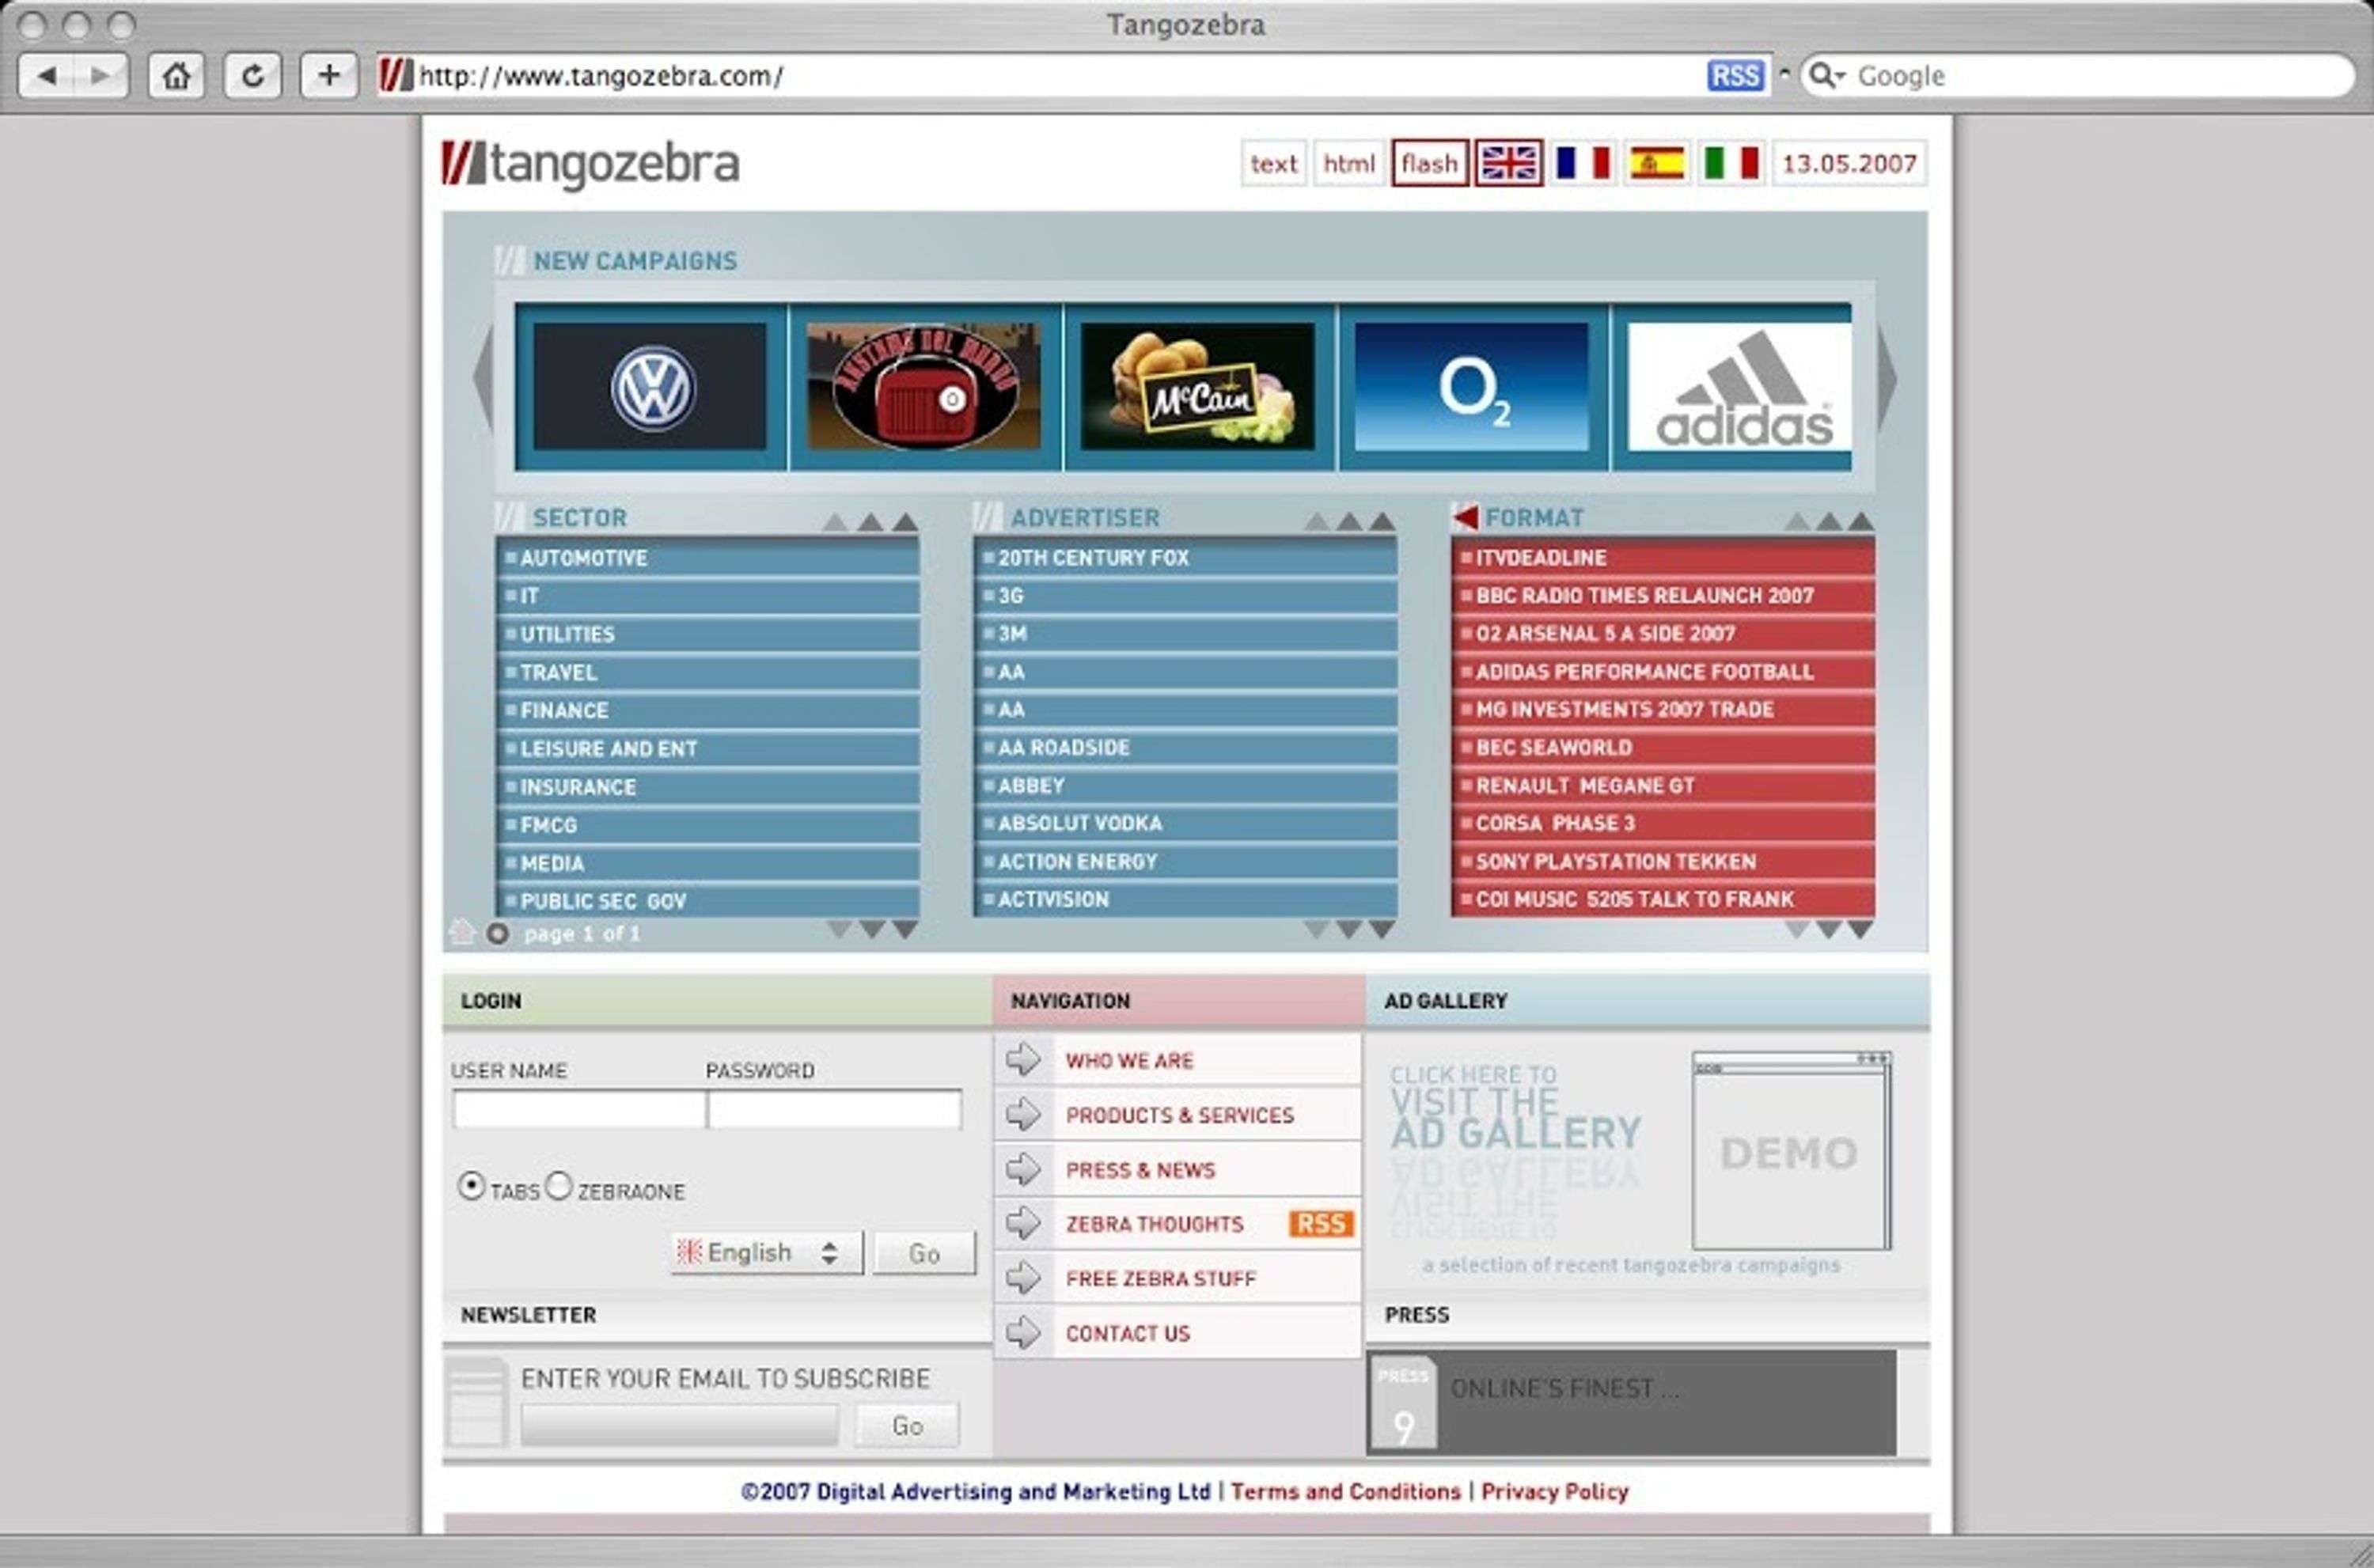Viewport: 2374px width, 1568px height.
Task: Open the McCain campaign thumbnail
Action: [x=1198, y=387]
